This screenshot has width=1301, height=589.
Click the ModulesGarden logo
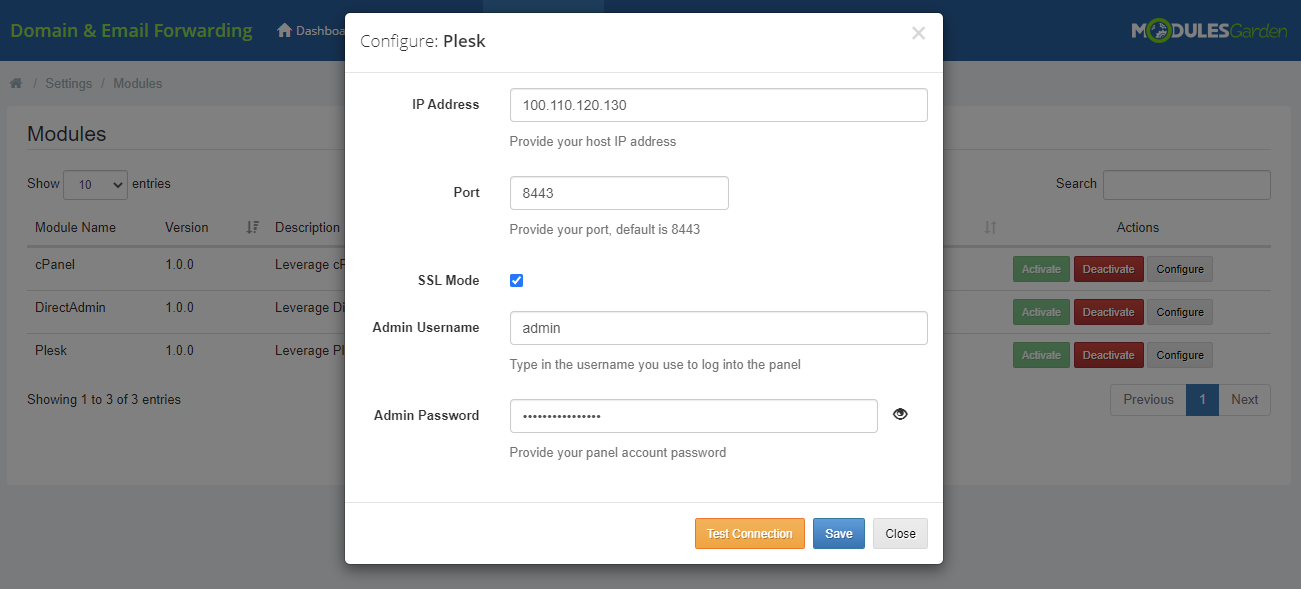1209,30
